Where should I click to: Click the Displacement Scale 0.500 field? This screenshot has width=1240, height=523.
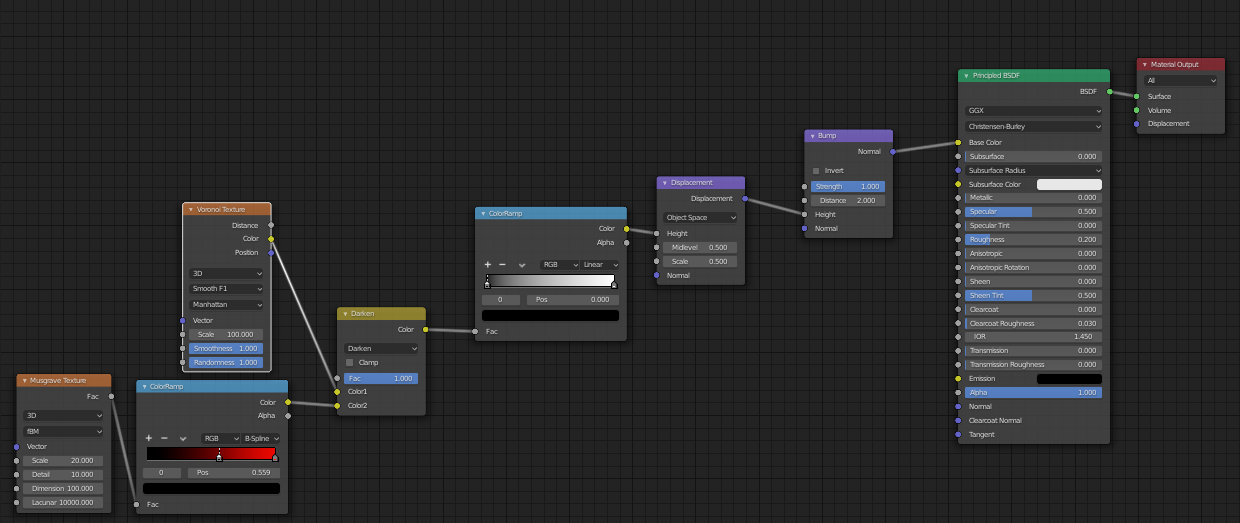click(x=701, y=261)
